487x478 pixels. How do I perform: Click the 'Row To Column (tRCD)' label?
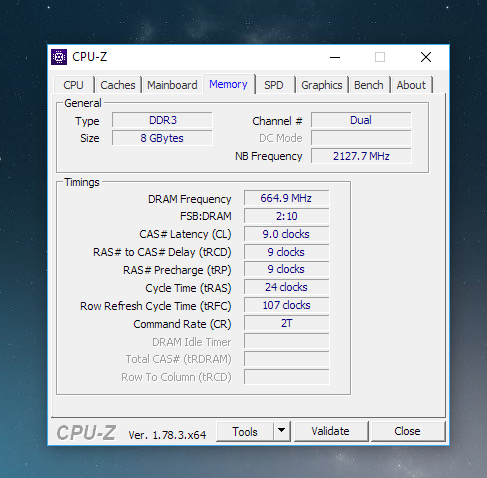(176, 377)
